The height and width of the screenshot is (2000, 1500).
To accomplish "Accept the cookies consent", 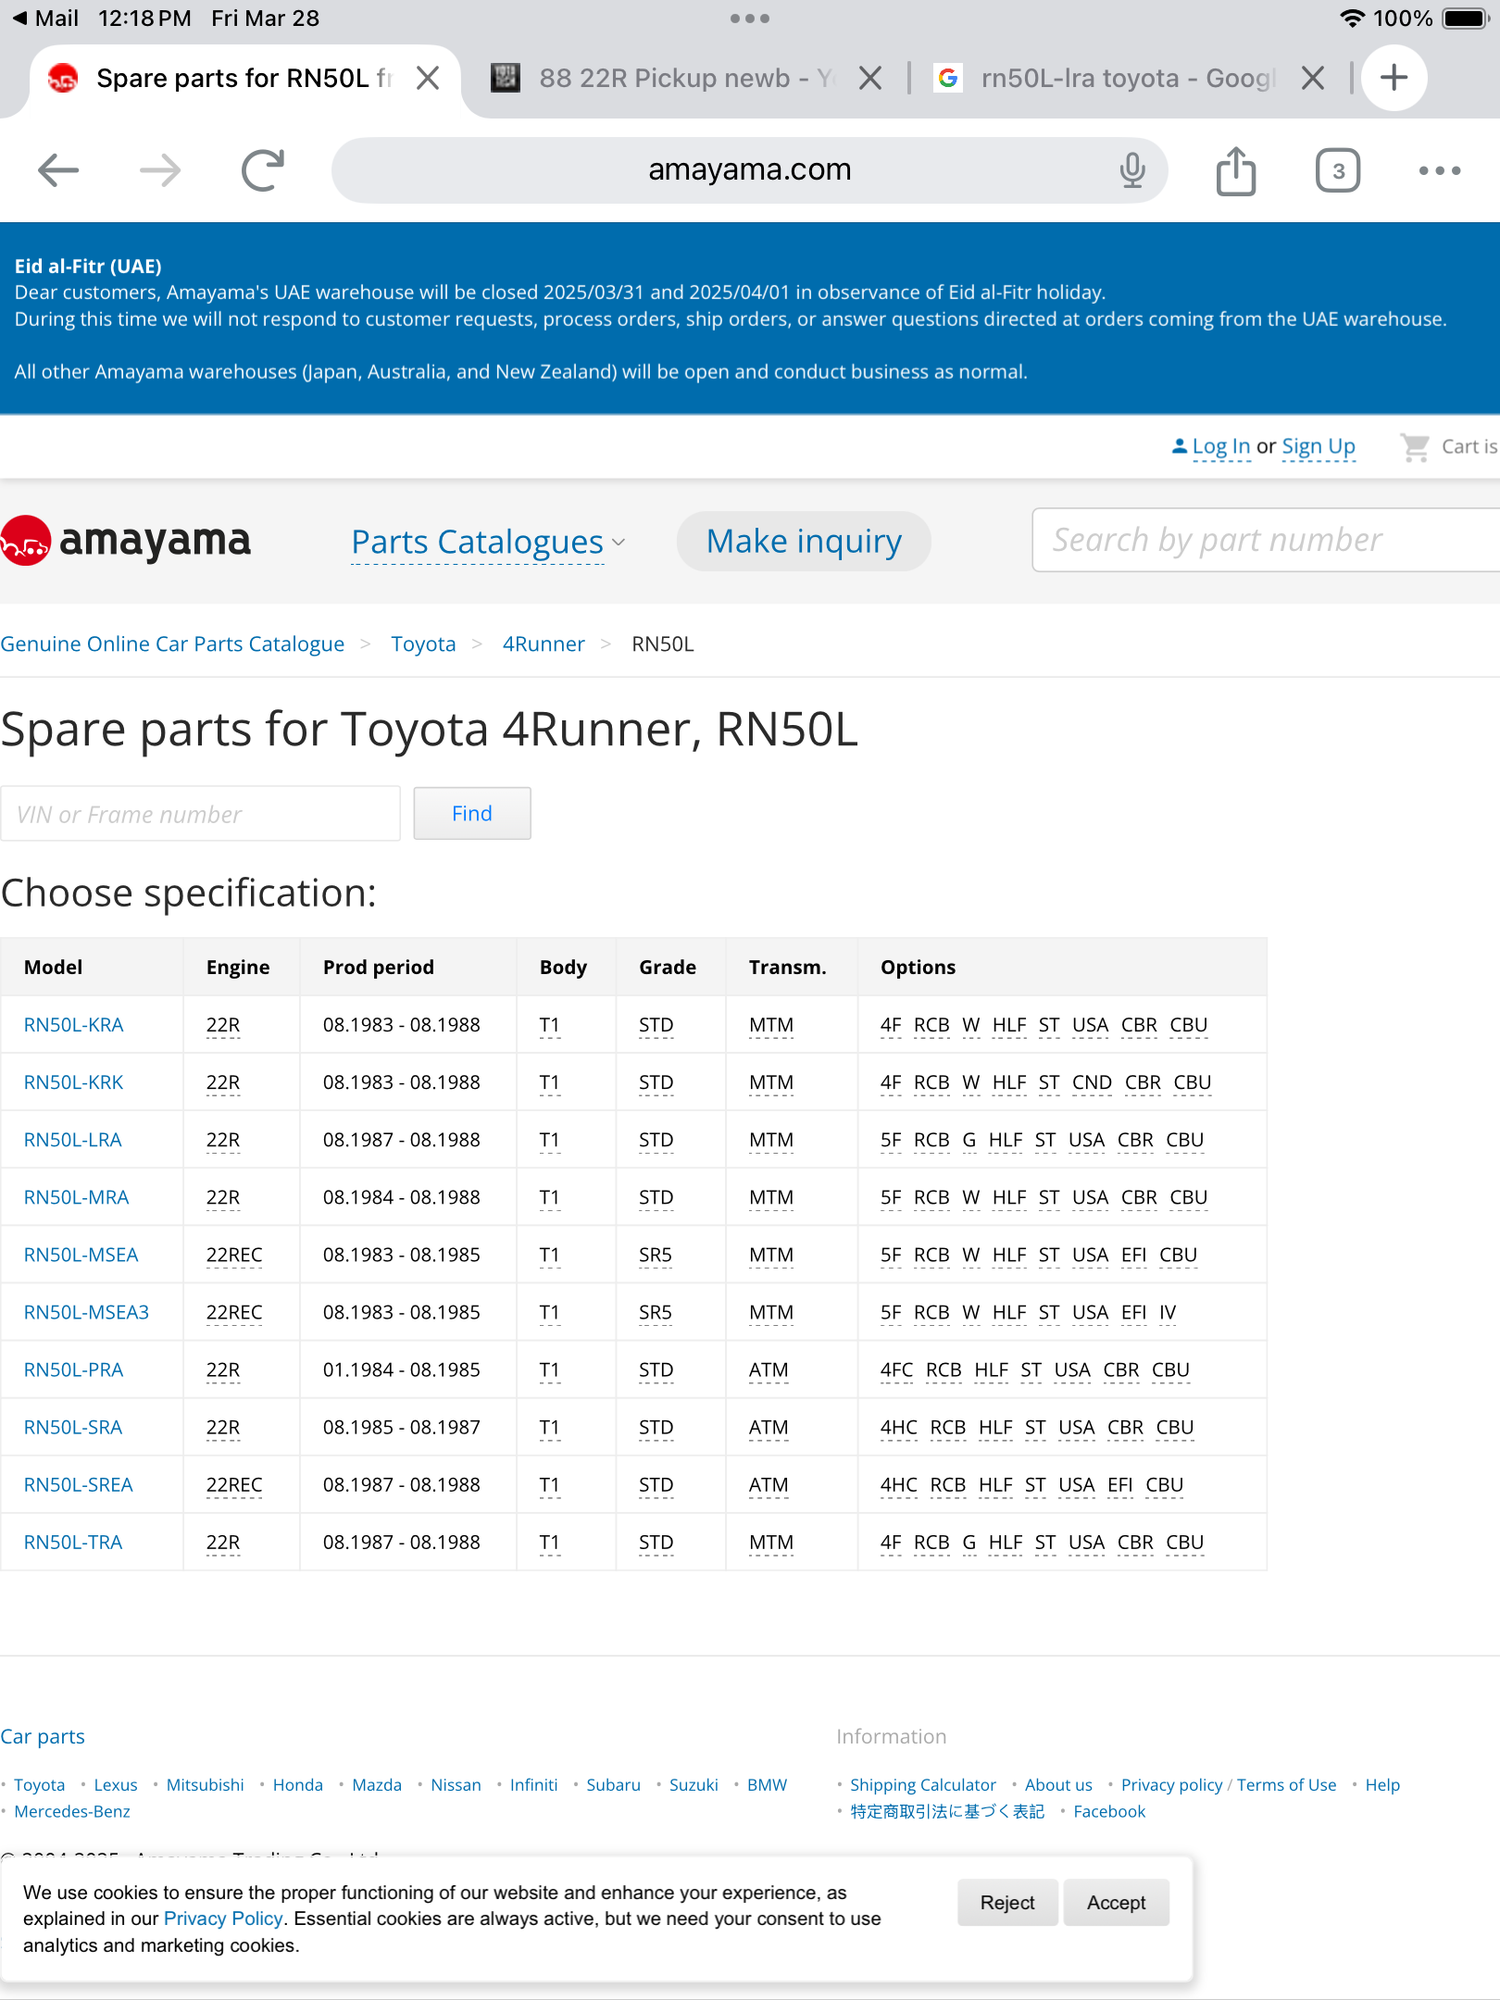I will [x=1115, y=1903].
